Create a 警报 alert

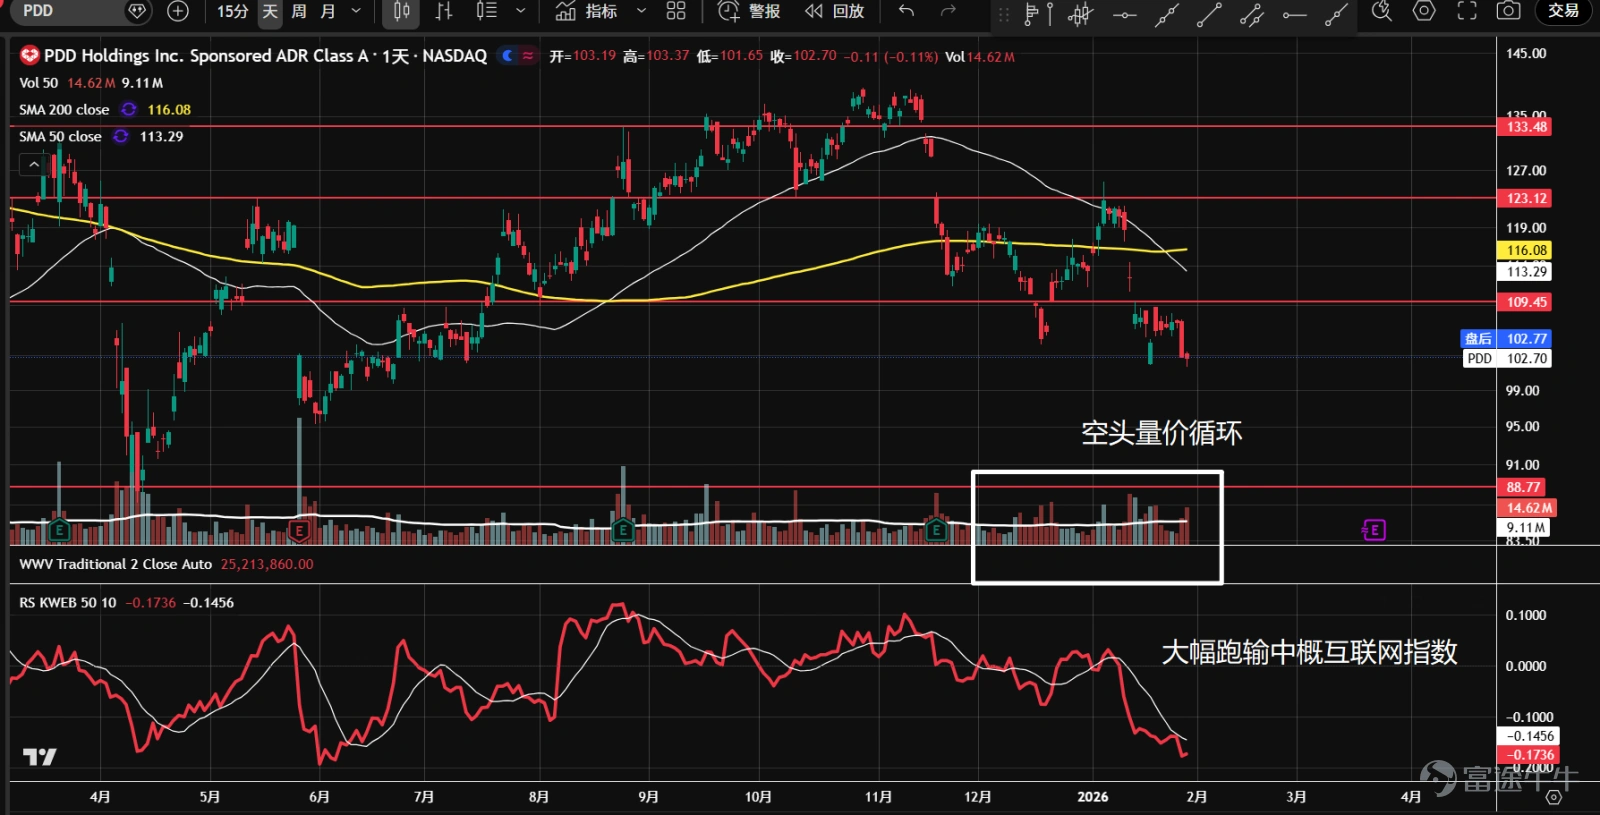tap(750, 11)
